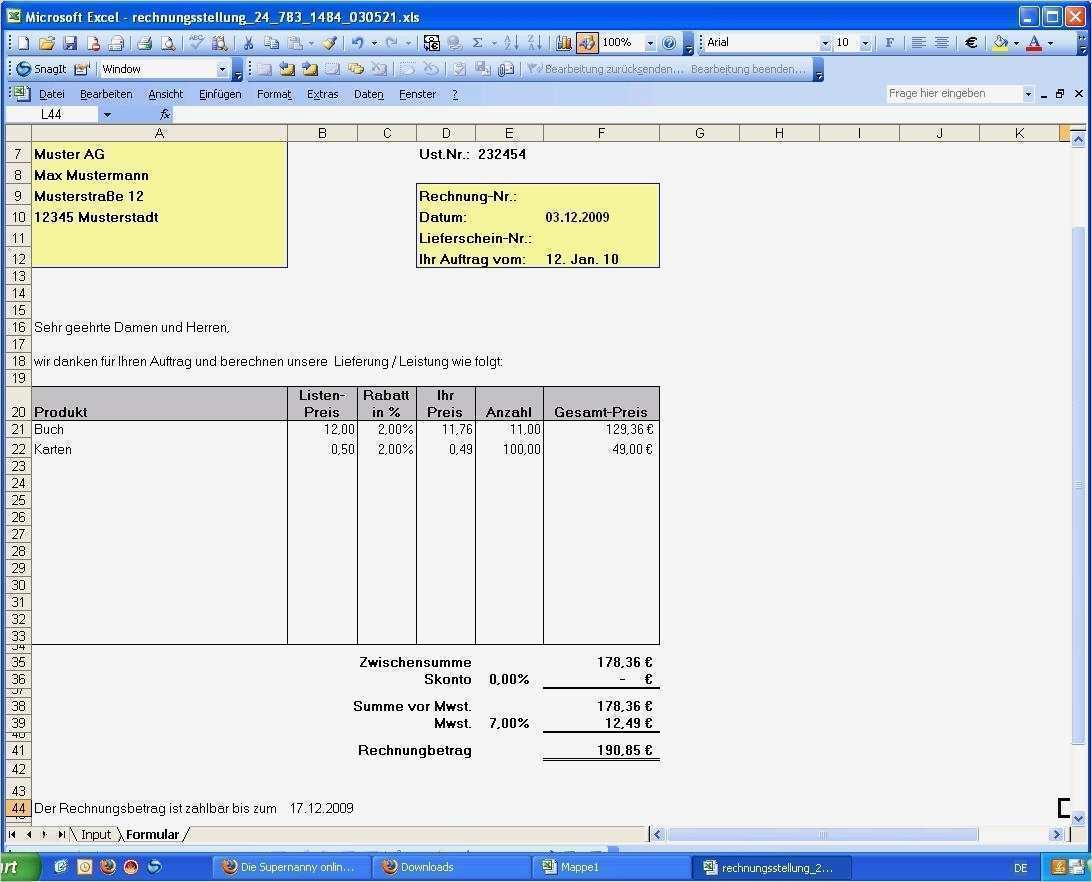Toggle center alignment on the formatting toolbar
This screenshot has height=882, width=1092.
pos(942,42)
